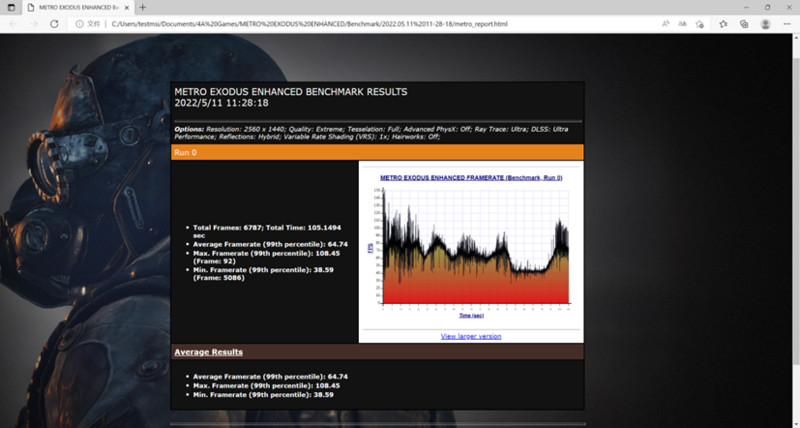Close the METRO EXODUS ENHANCED tab
This screenshot has width=800, height=428.
[x=127, y=7]
